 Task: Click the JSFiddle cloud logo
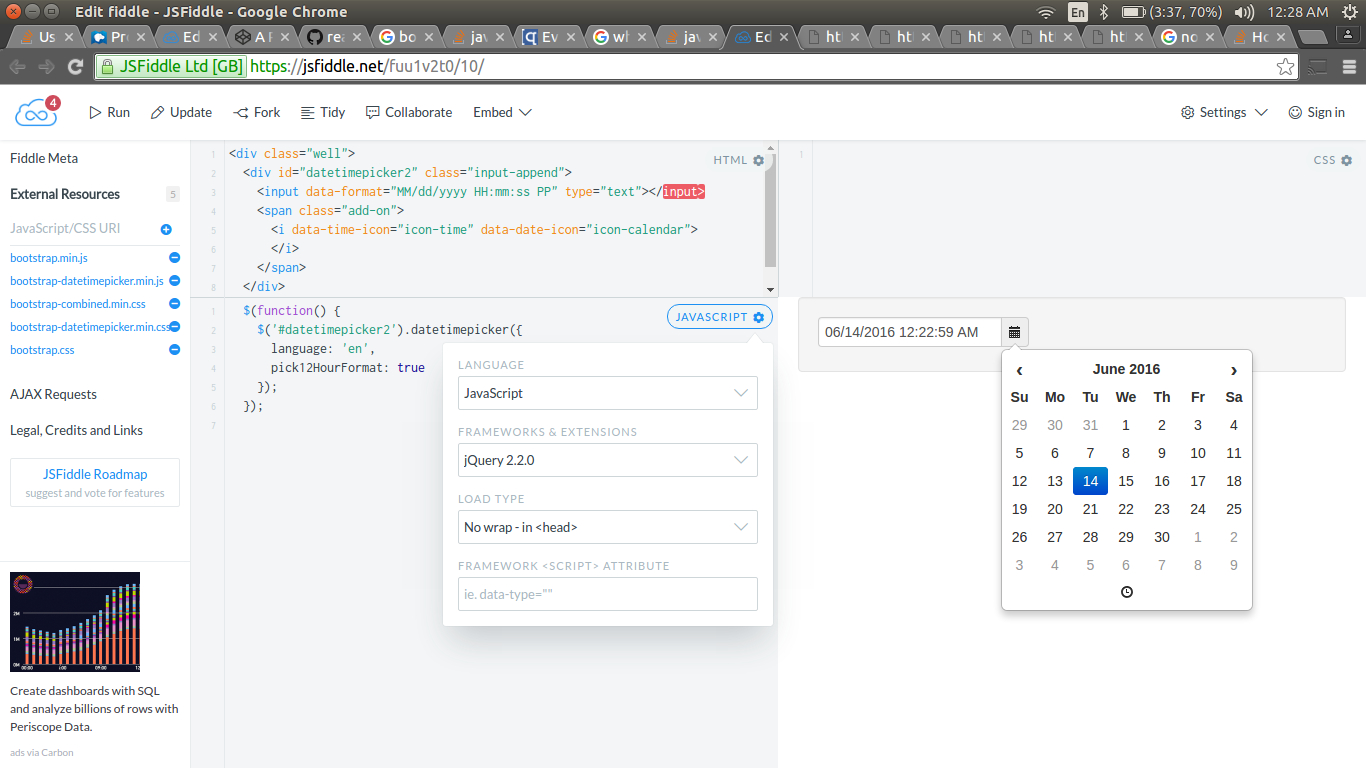(36, 111)
